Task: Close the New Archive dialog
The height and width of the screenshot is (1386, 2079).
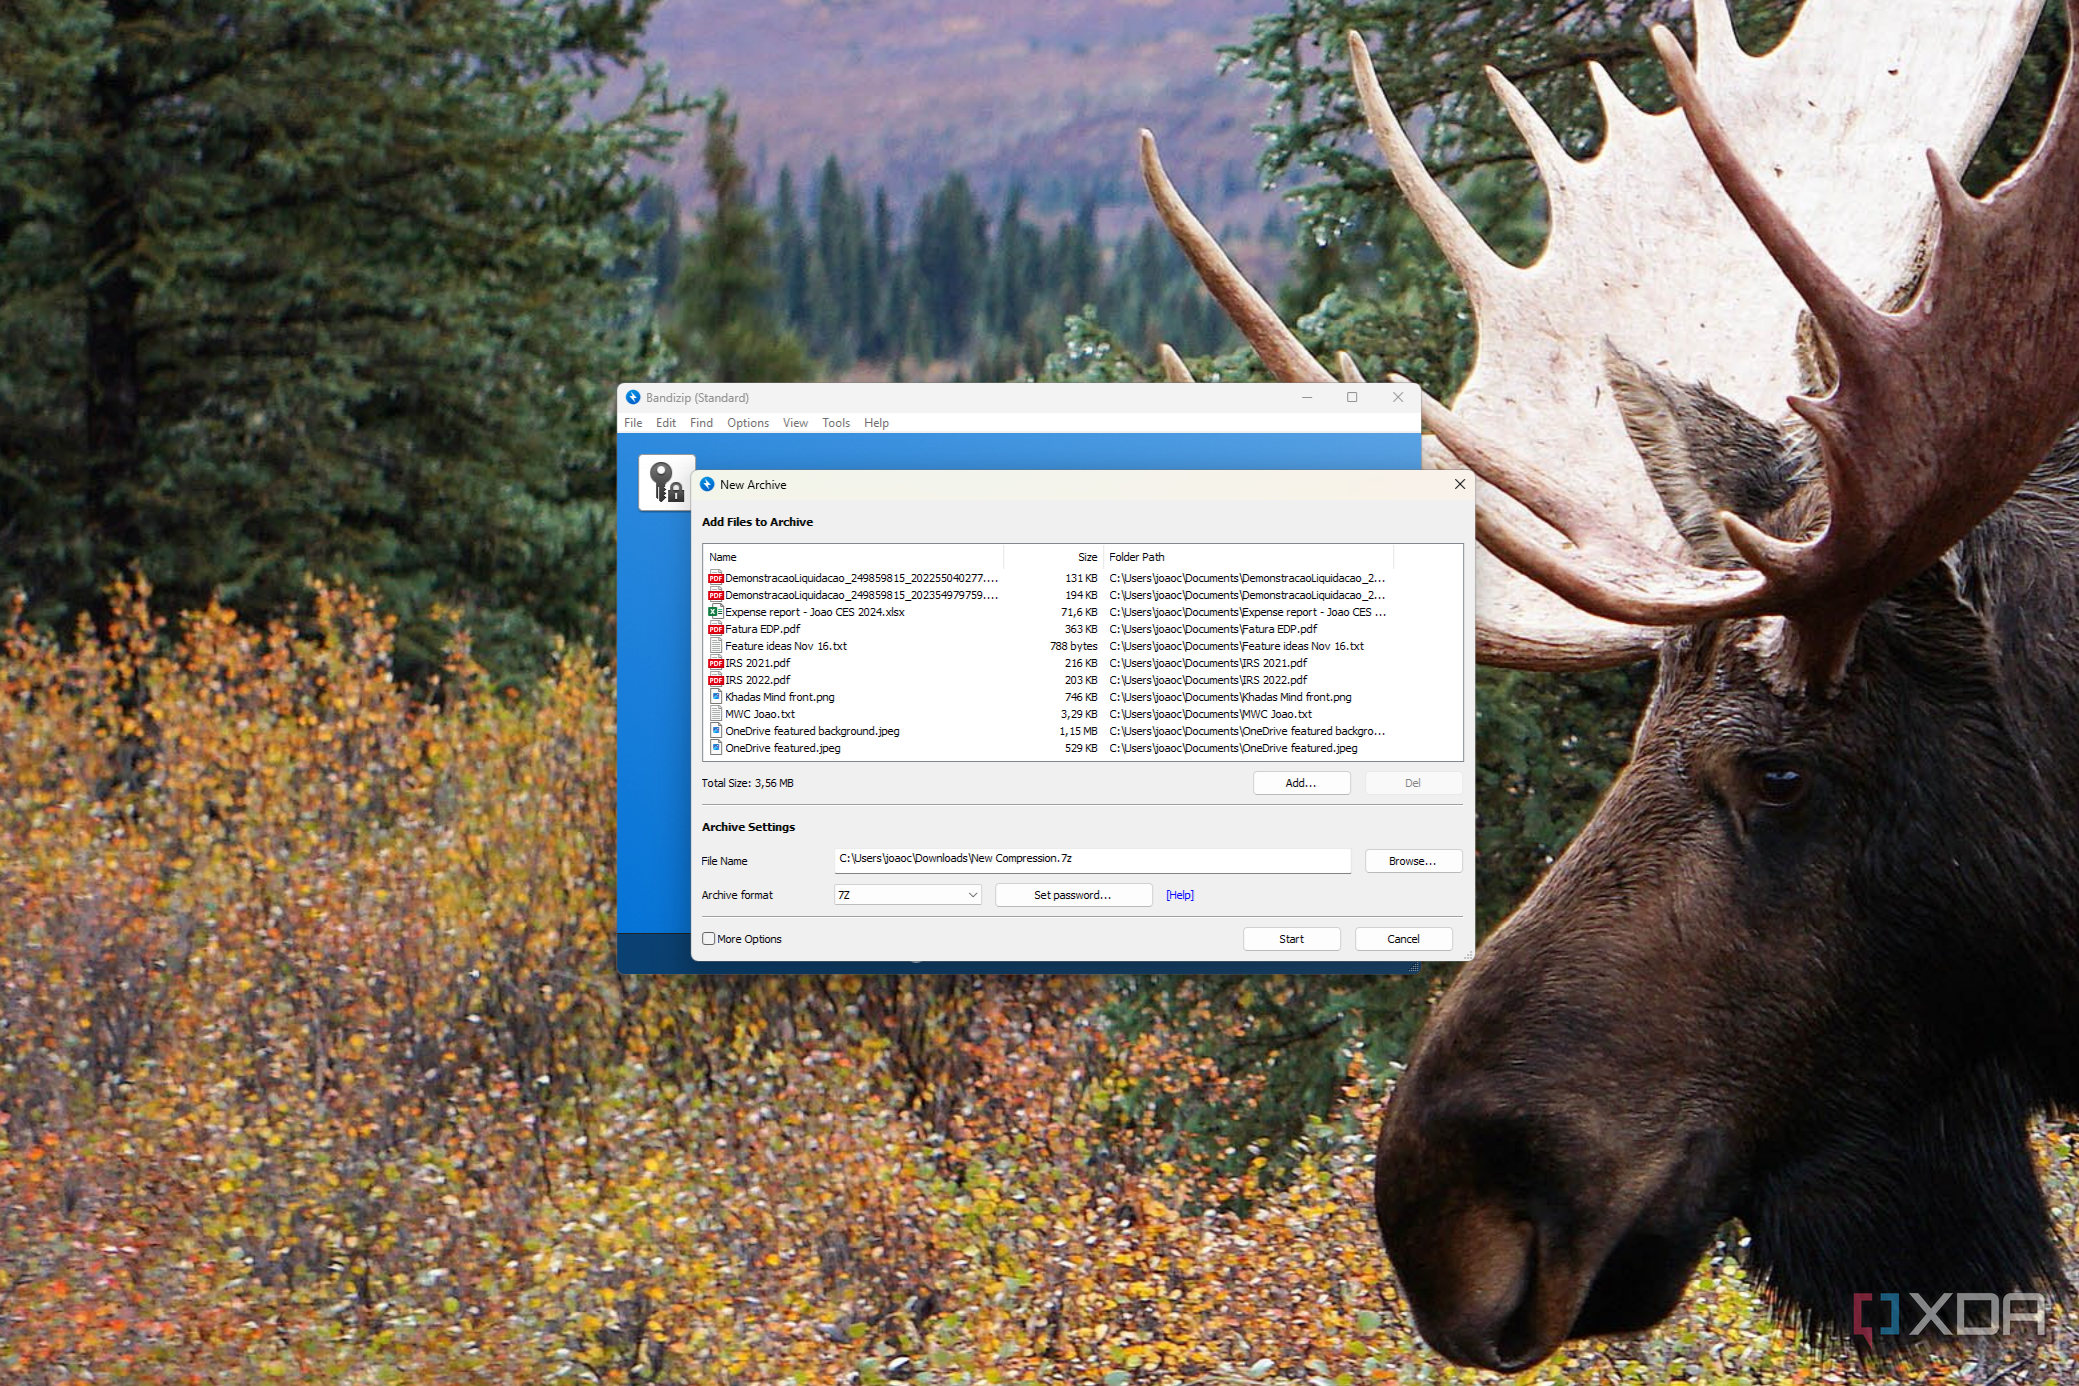Action: [1459, 484]
